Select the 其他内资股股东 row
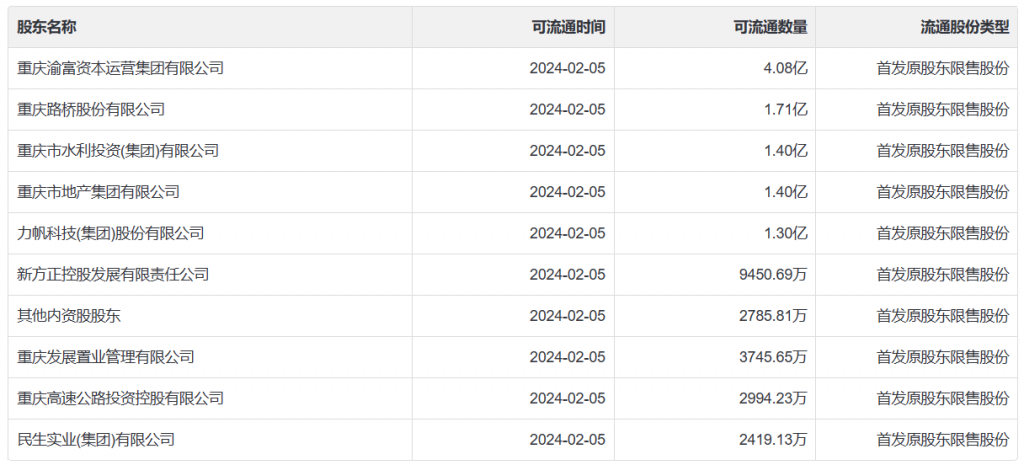This screenshot has height=465, width=1024. [x=69, y=316]
